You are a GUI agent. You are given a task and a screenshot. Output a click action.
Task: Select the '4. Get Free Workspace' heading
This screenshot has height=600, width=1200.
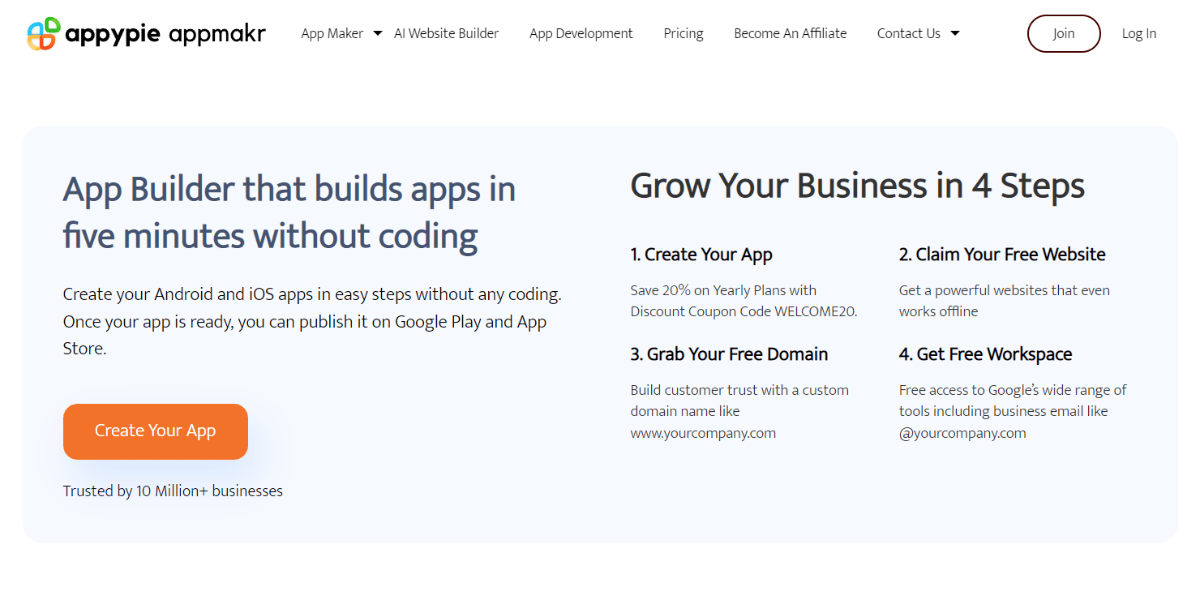(x=985, y=354)
